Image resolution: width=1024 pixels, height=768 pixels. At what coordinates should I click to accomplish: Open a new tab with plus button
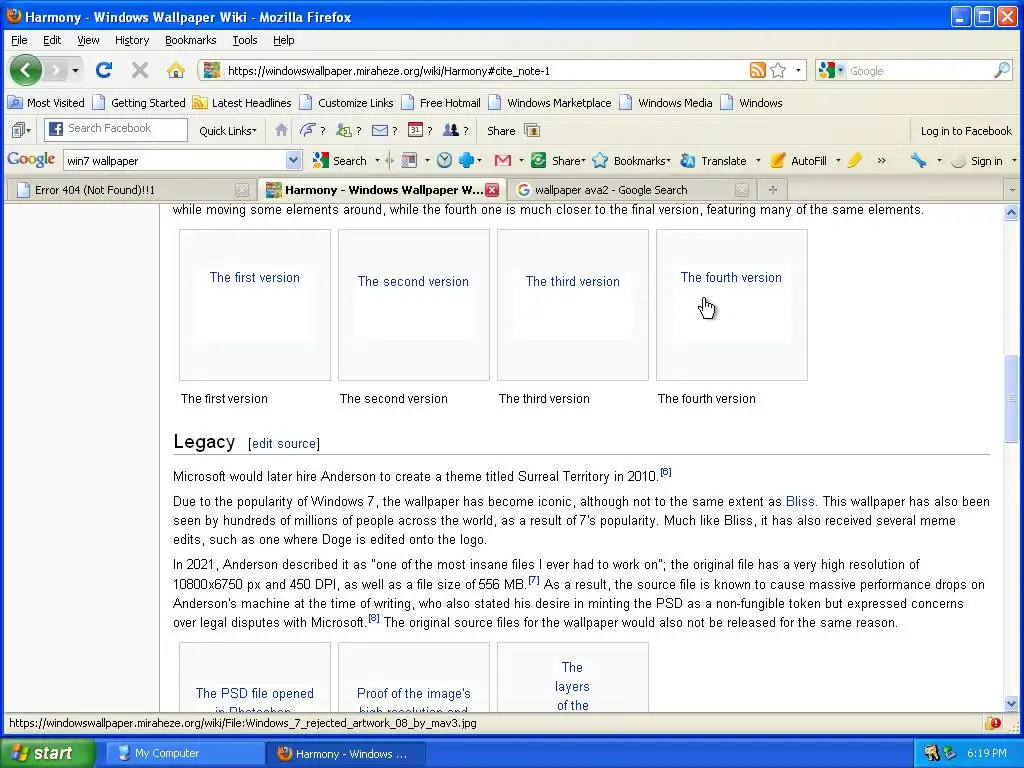[x=773, y=190]
